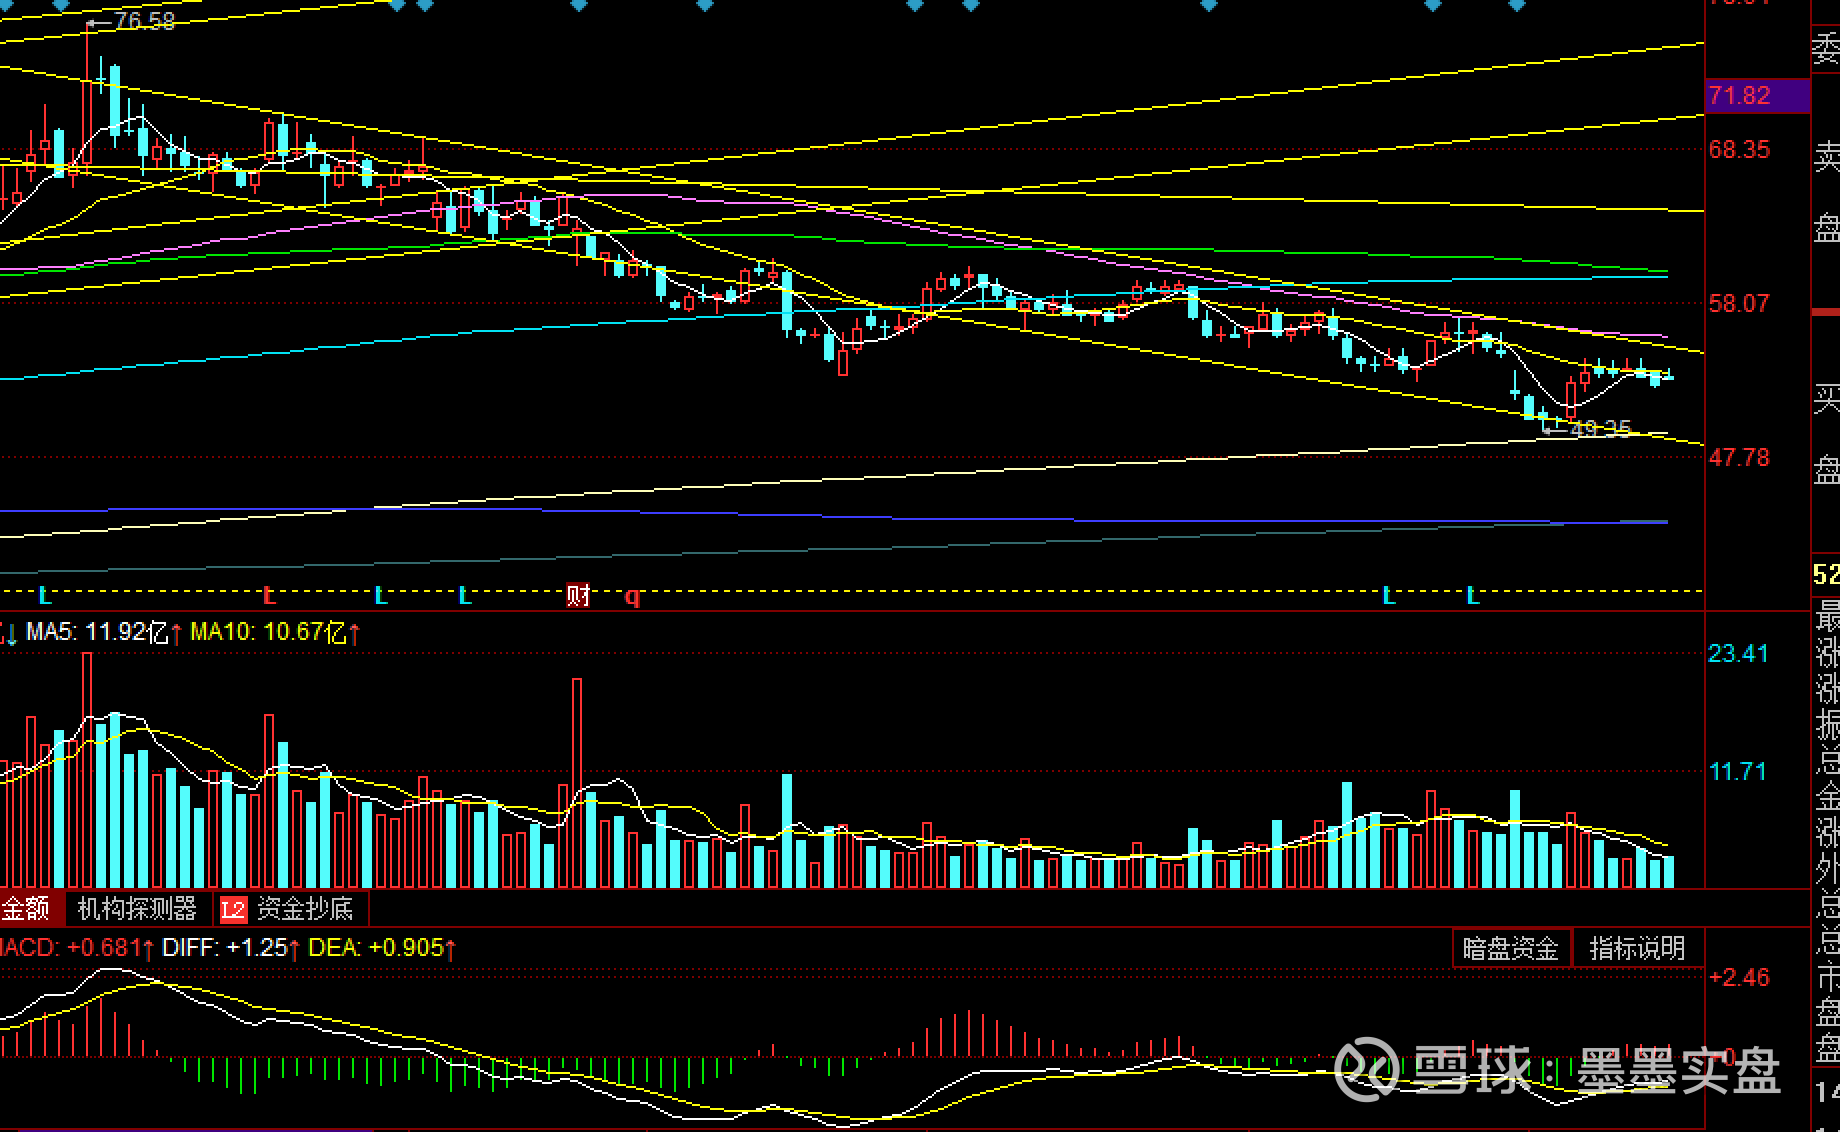
Task: Switch to the 机构探测器 tab
Action: pos(137,908)
